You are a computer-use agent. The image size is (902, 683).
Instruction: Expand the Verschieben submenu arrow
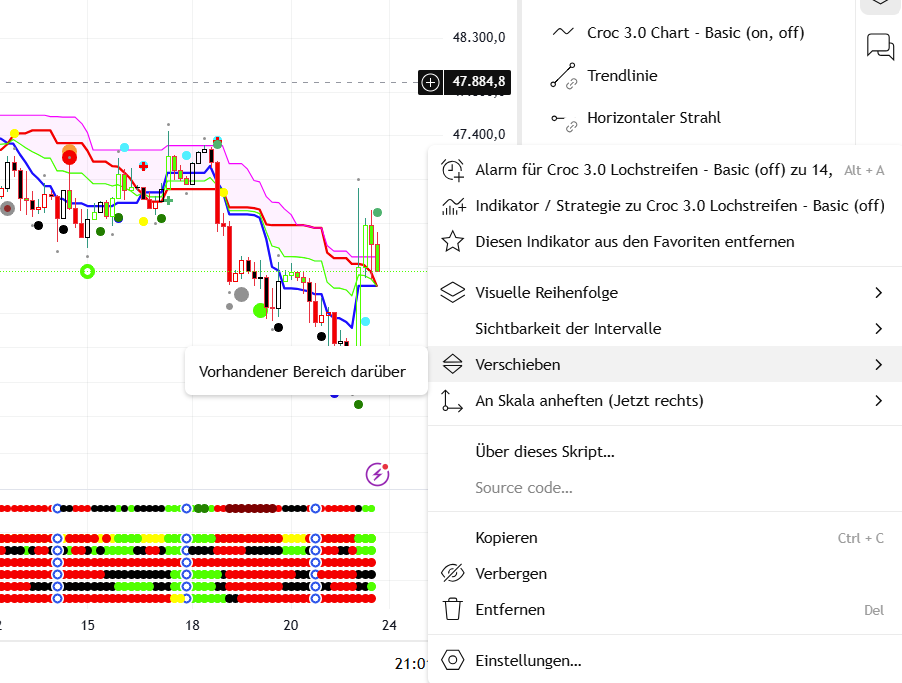[x=878, y=365]
